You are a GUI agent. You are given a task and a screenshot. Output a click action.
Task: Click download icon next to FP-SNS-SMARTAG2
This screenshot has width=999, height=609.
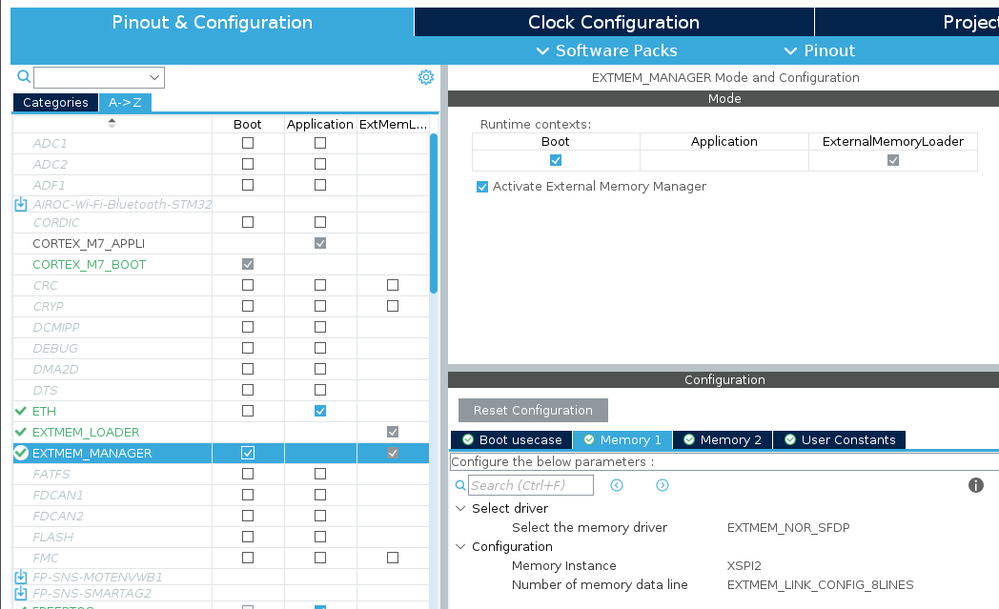[20, 593]
